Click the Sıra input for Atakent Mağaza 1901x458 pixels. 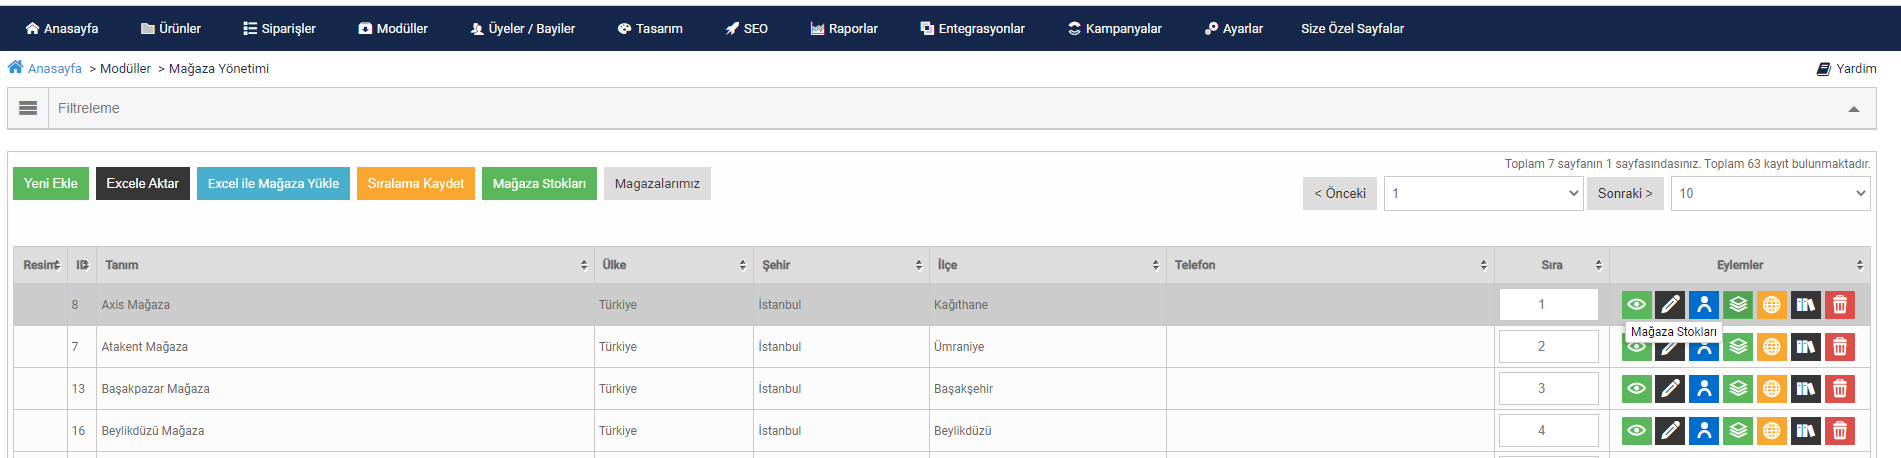1548,347
